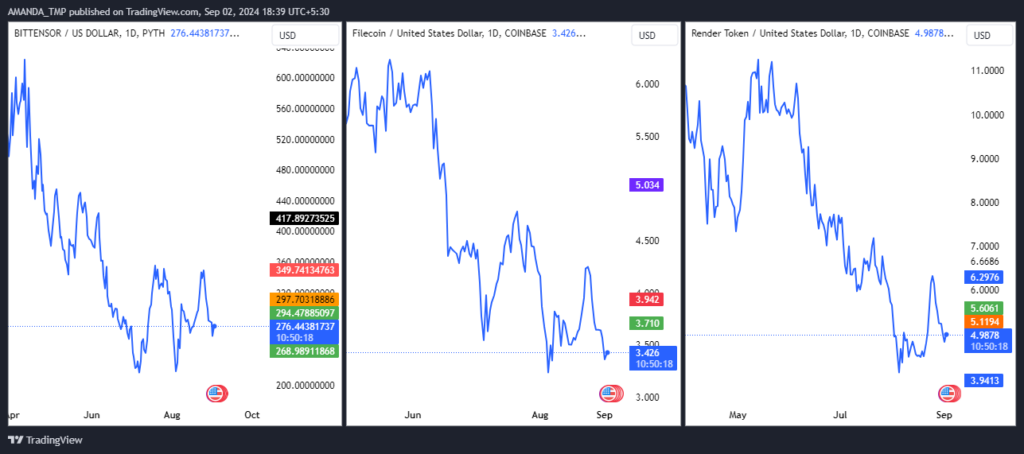Screen dimensions: 1024x454
Task: Select the green 3.710 price label
Action: (x=645, y=323)
